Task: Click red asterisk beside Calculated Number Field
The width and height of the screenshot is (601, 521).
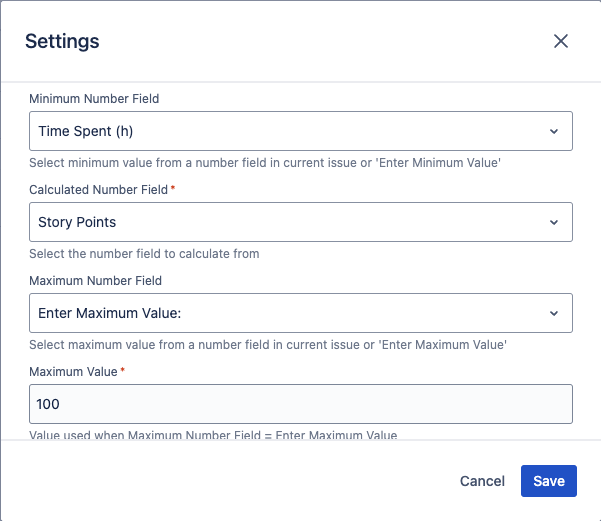Action: point(171,189)
